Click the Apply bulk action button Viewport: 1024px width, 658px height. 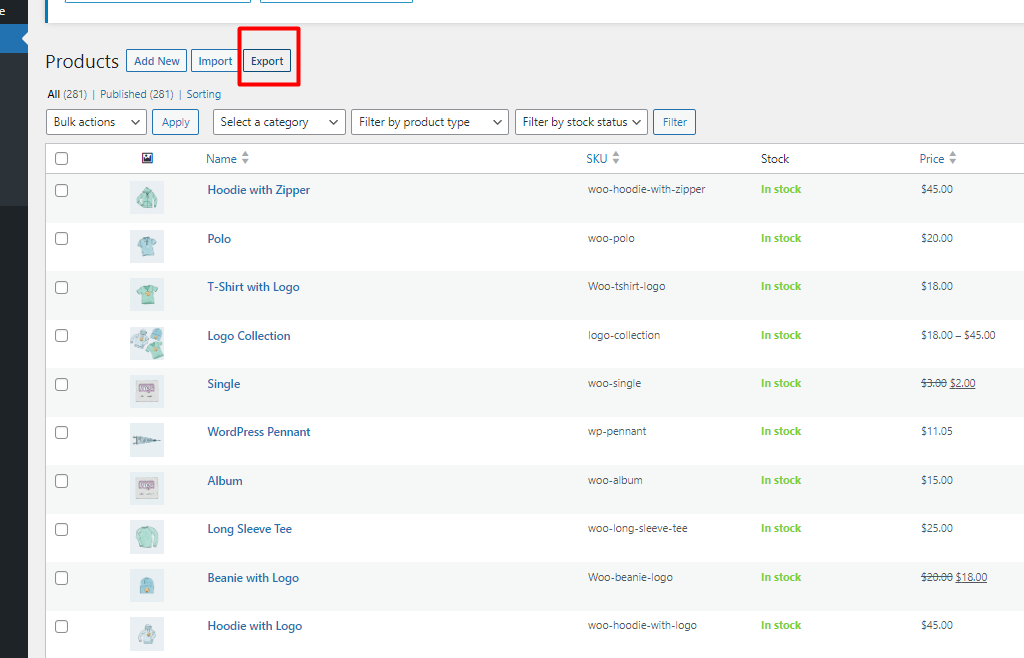(176, 122)
